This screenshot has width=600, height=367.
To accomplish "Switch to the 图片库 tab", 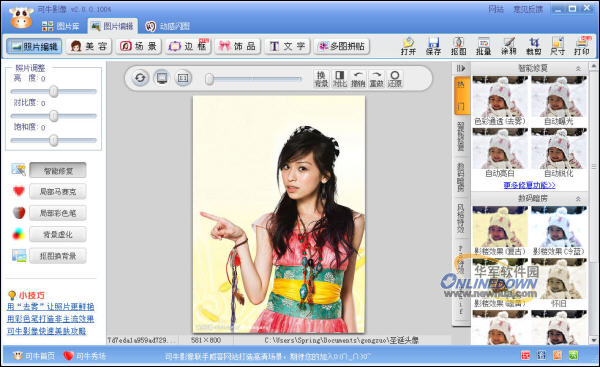I will (x=60, y=26).
